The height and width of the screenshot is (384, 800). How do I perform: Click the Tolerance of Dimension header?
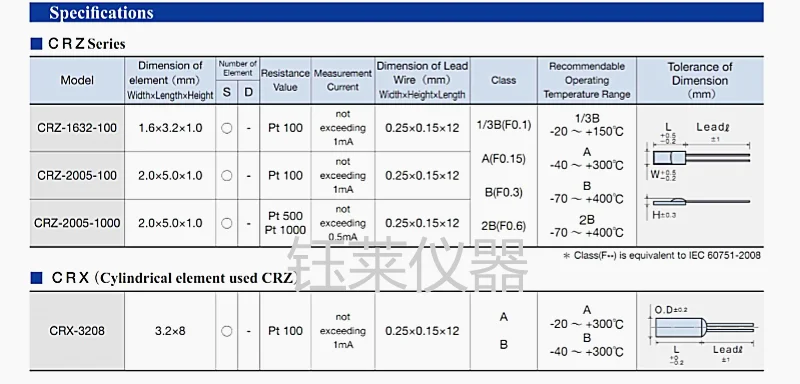pyautogui.click(x=700, y=80)
